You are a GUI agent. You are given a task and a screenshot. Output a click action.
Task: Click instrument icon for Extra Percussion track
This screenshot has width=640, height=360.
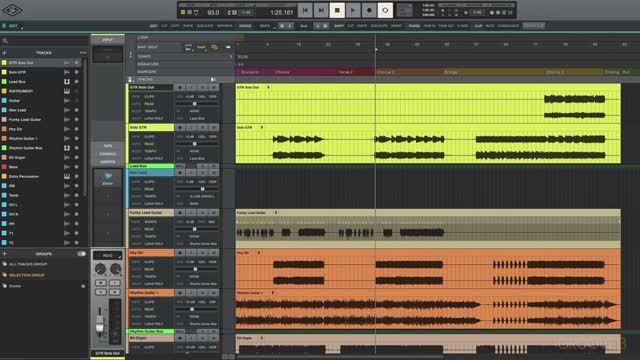click(67, 176)
